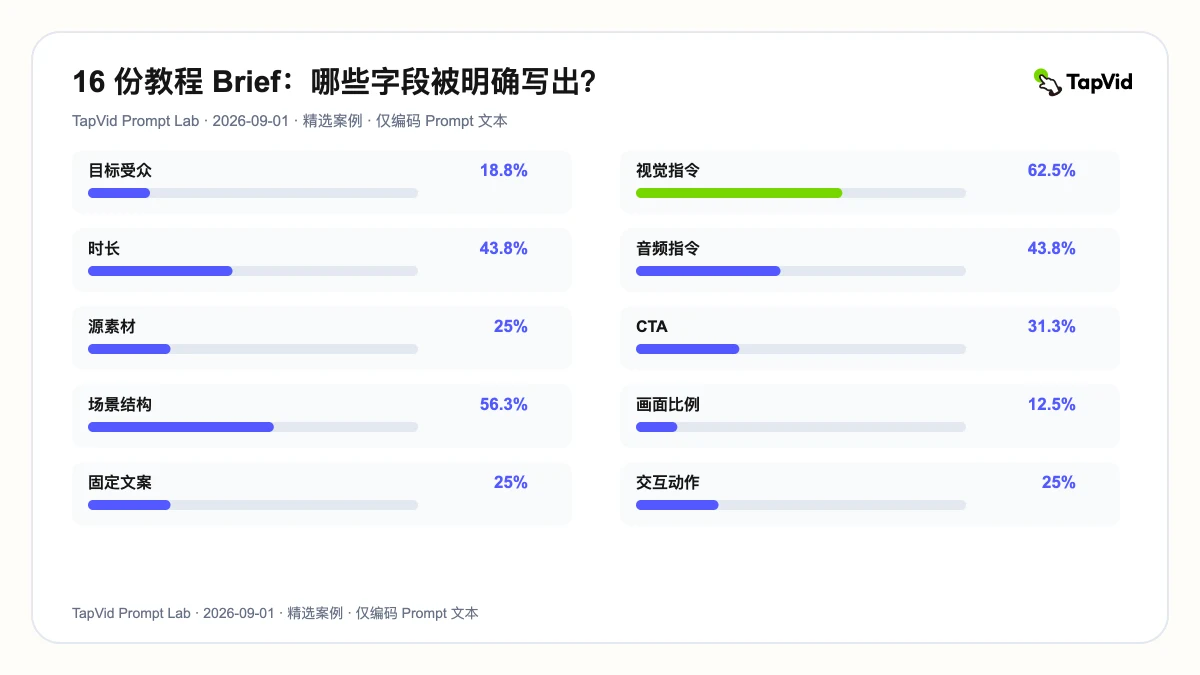1200x675 pixels.
Task: Click the green 视觉指令 progress bar
Action: click(801, 193)
